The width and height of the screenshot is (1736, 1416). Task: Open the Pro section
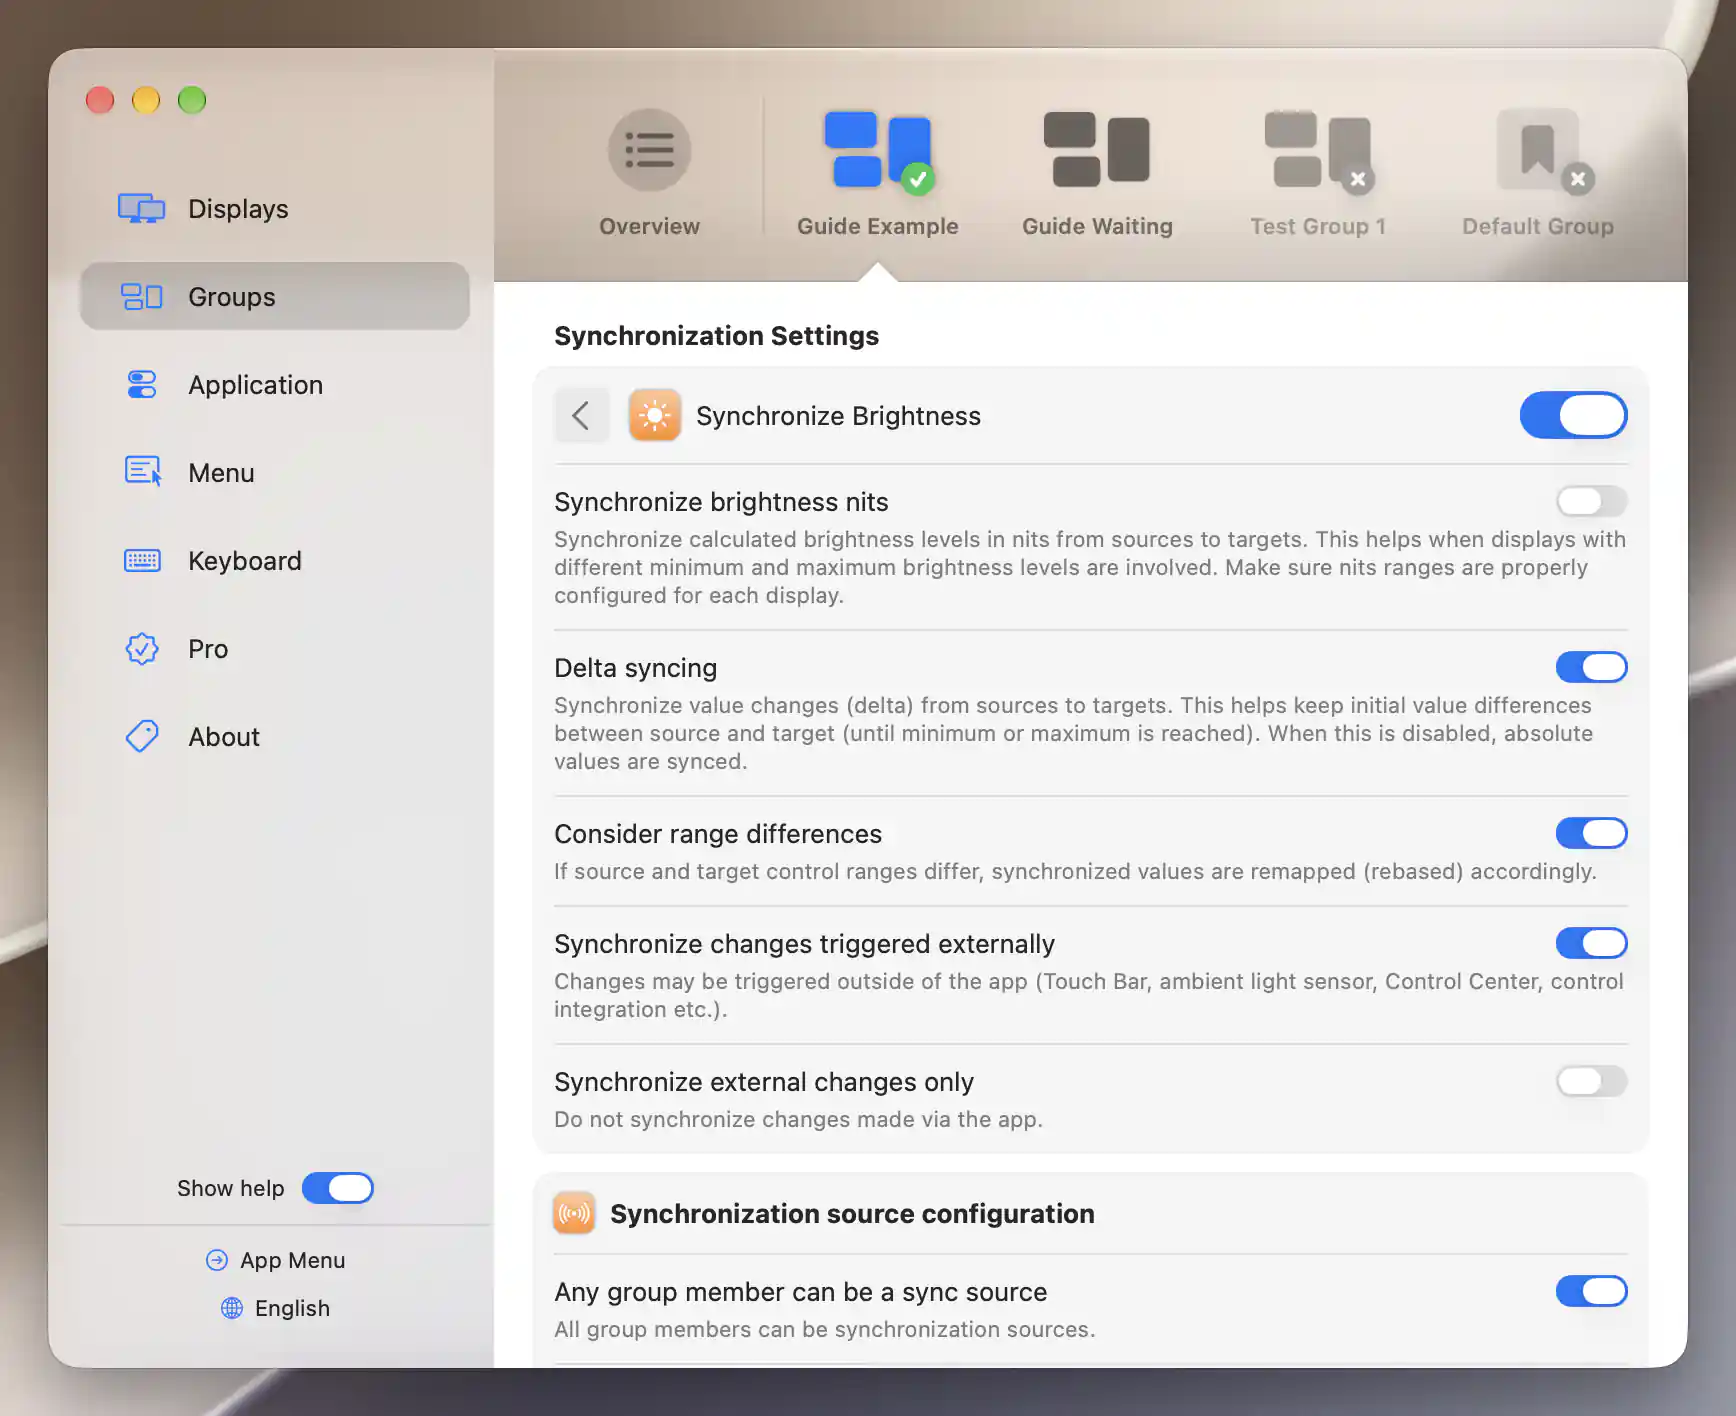(274, 649)
